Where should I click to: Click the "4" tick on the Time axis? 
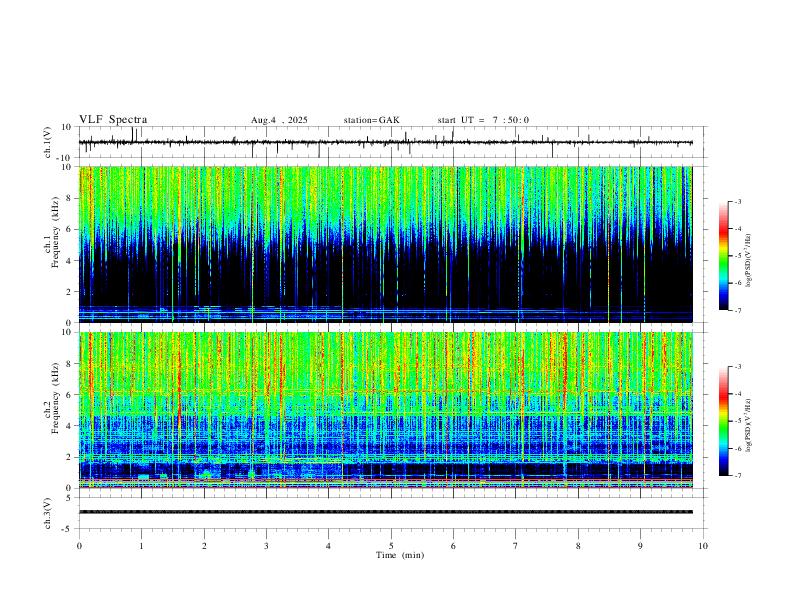coord(329,546)
